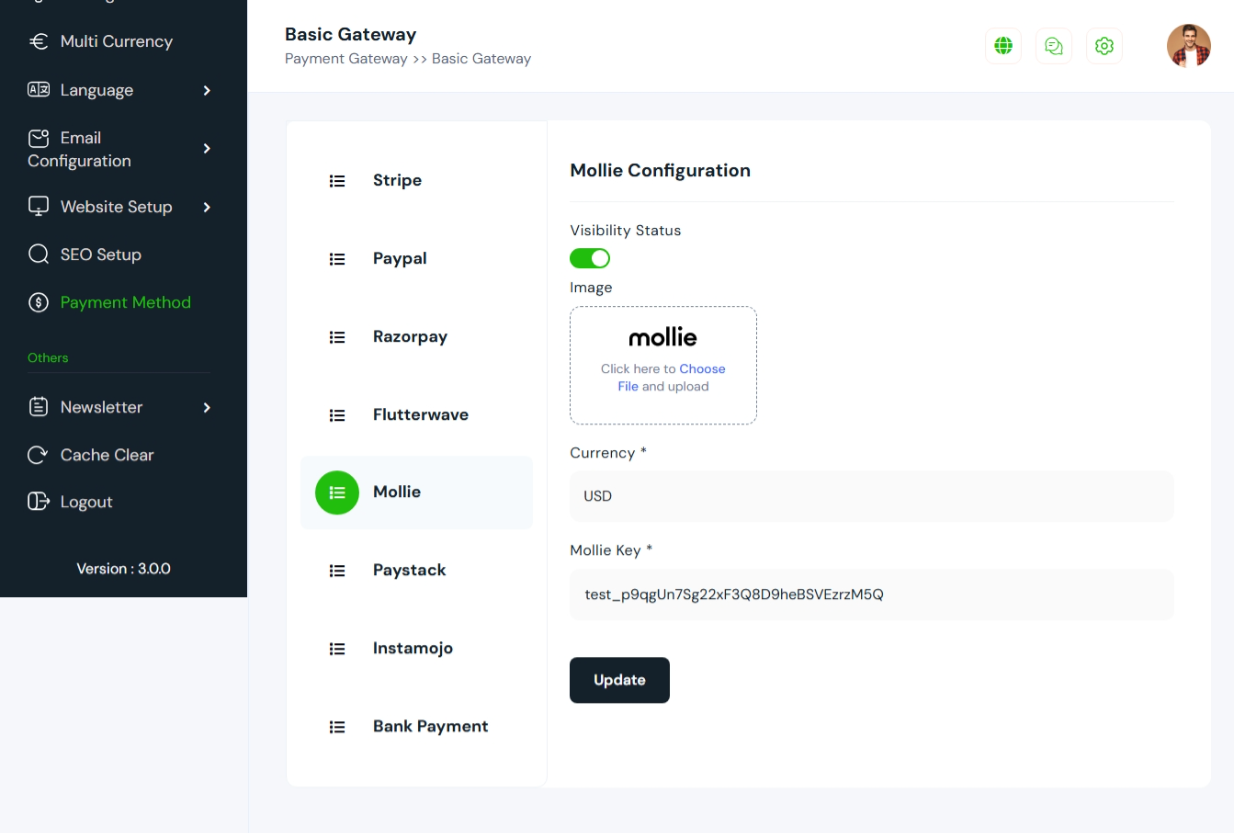Click the Email Configuration envelope icon
Viewport: 1234px width, 833px height.
point(39,138)
